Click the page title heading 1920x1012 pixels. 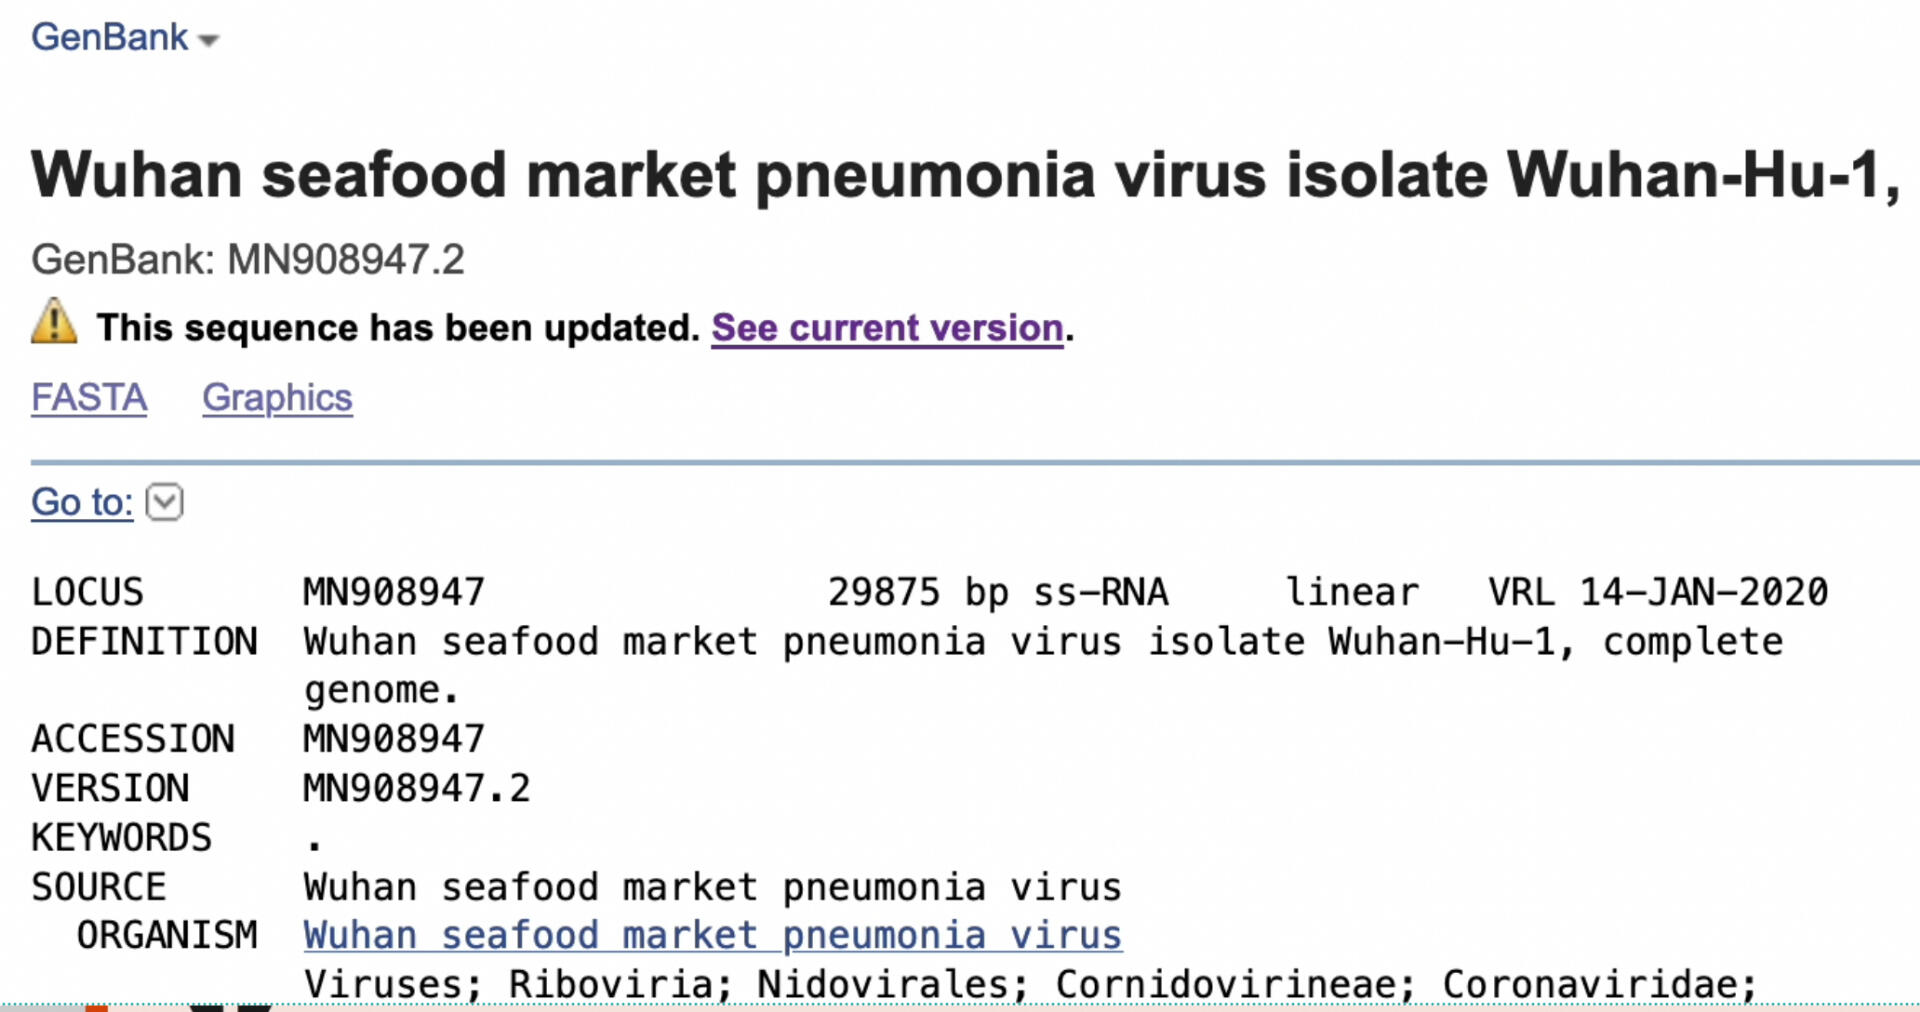click(965, 175)
